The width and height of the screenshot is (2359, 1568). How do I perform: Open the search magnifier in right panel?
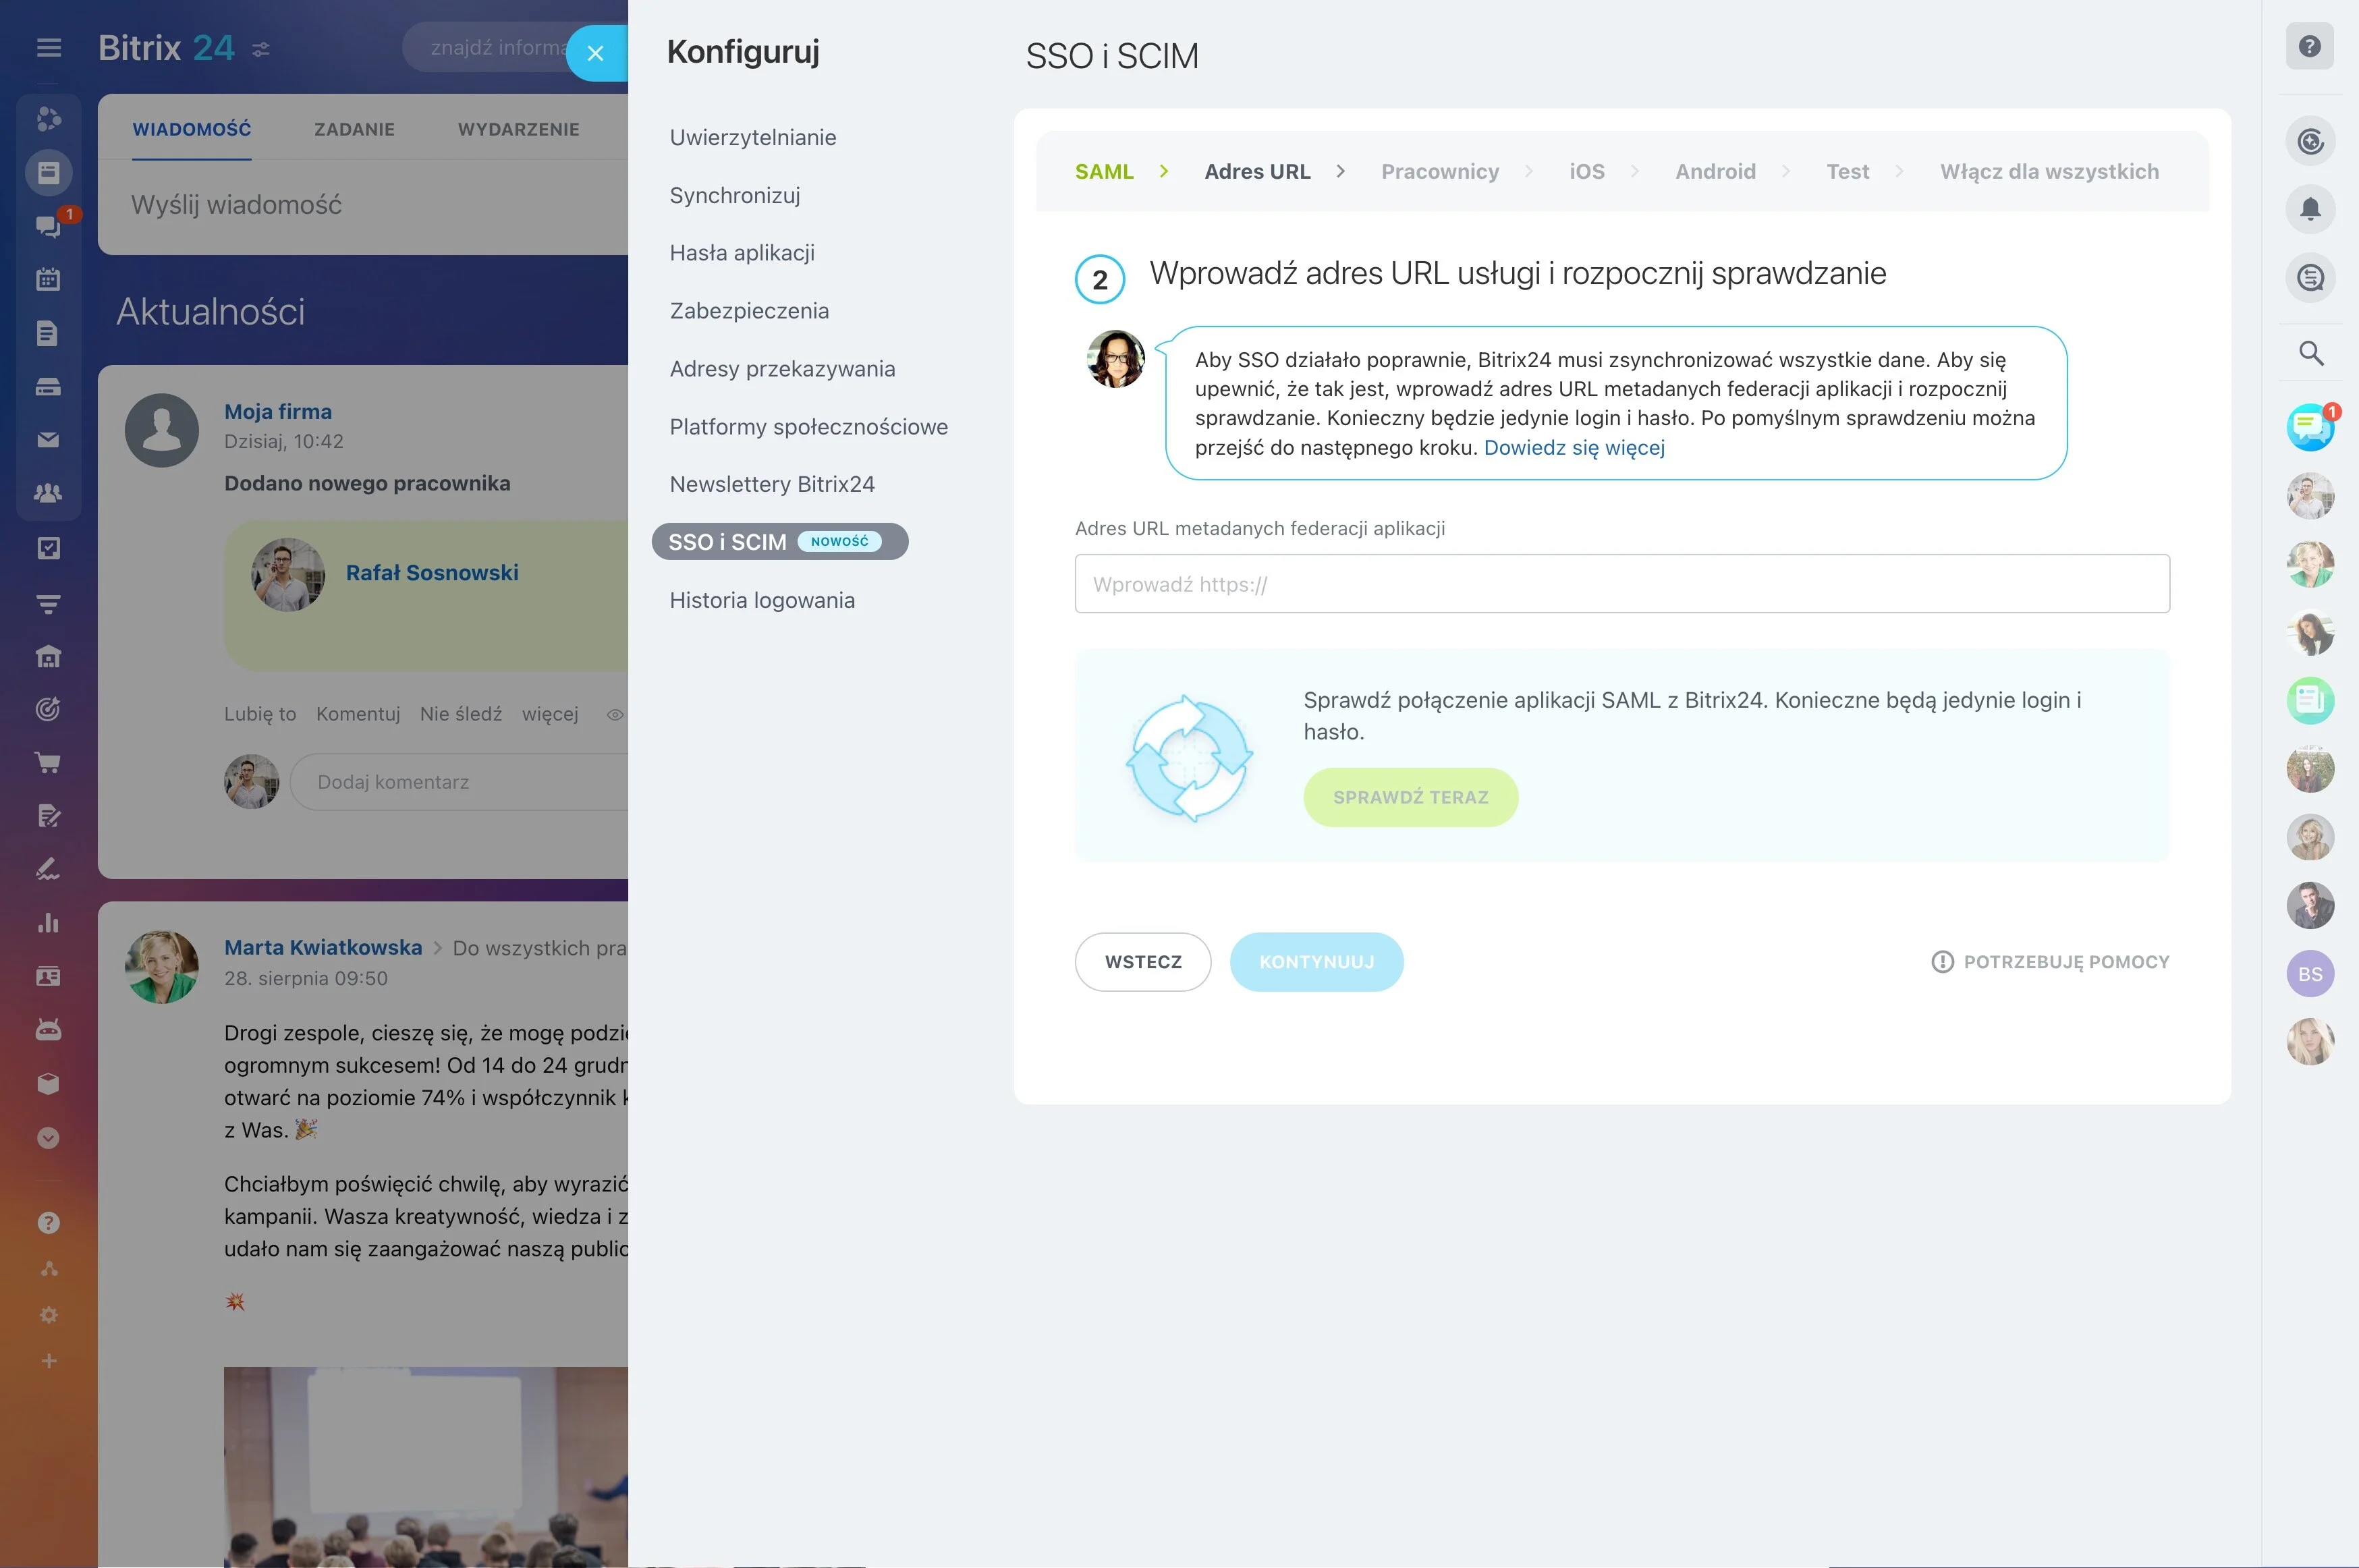(x=2310, y=353)
